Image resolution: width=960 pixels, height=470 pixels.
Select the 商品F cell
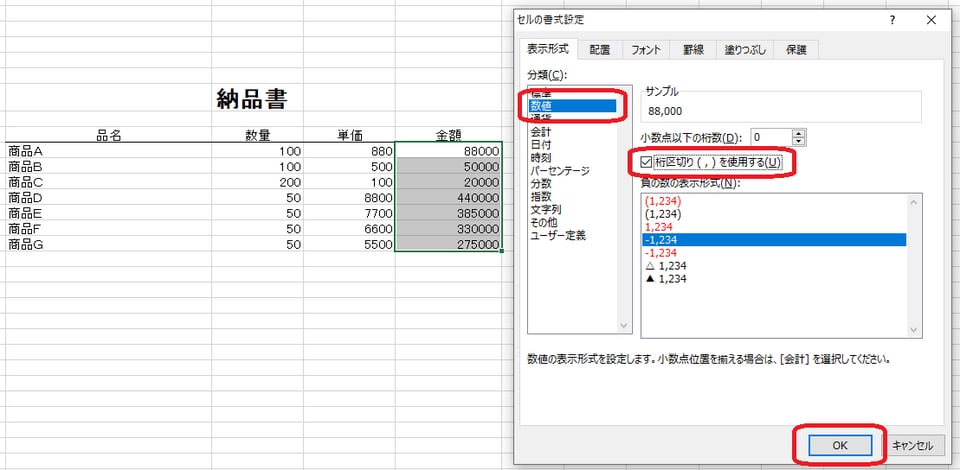coord(109,229)
